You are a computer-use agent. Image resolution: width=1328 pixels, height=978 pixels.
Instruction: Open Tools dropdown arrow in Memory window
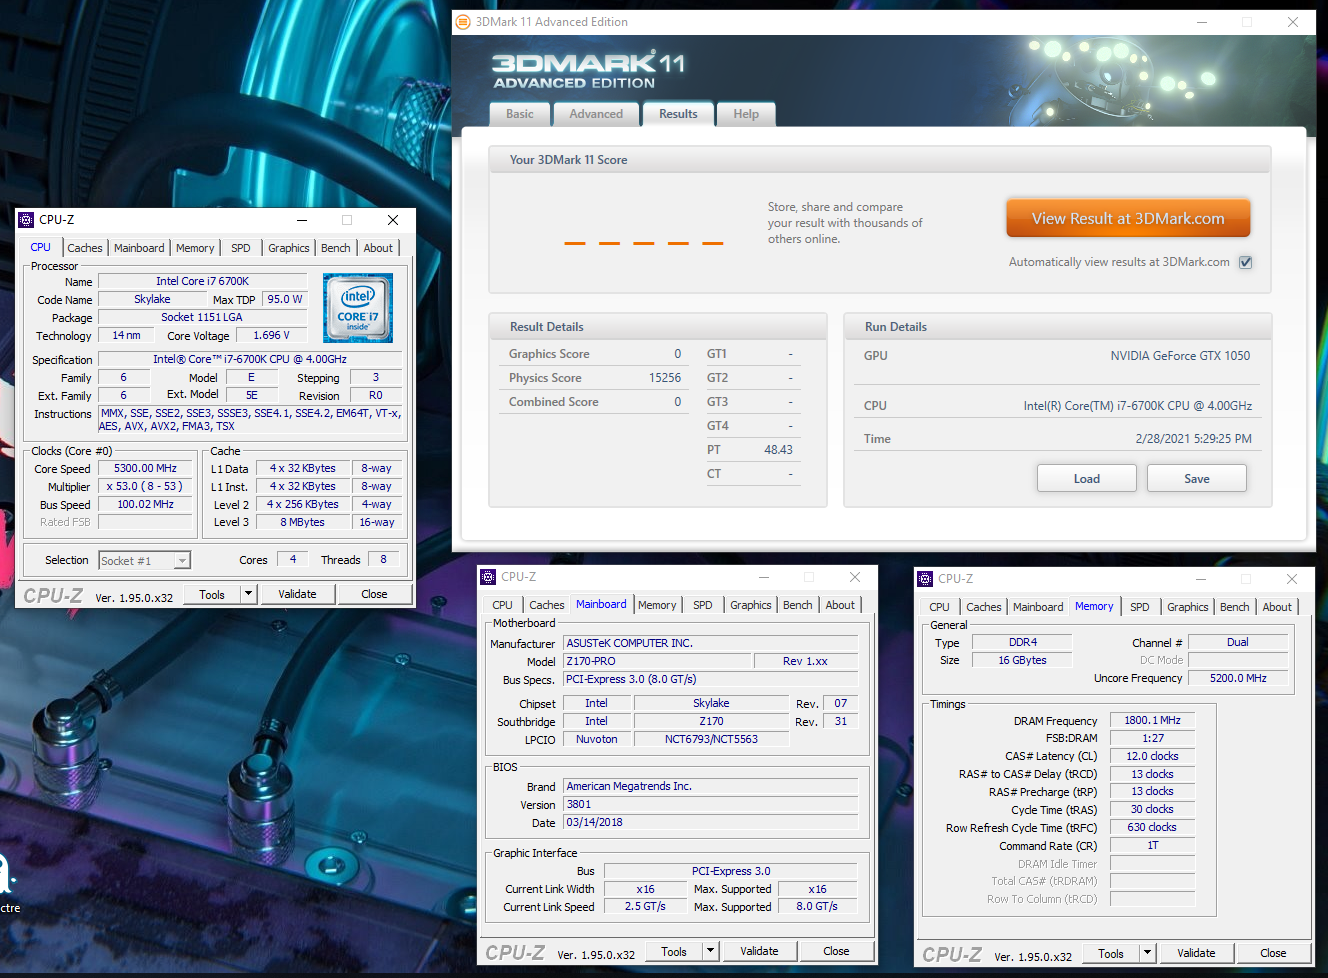click(1147, 953)
